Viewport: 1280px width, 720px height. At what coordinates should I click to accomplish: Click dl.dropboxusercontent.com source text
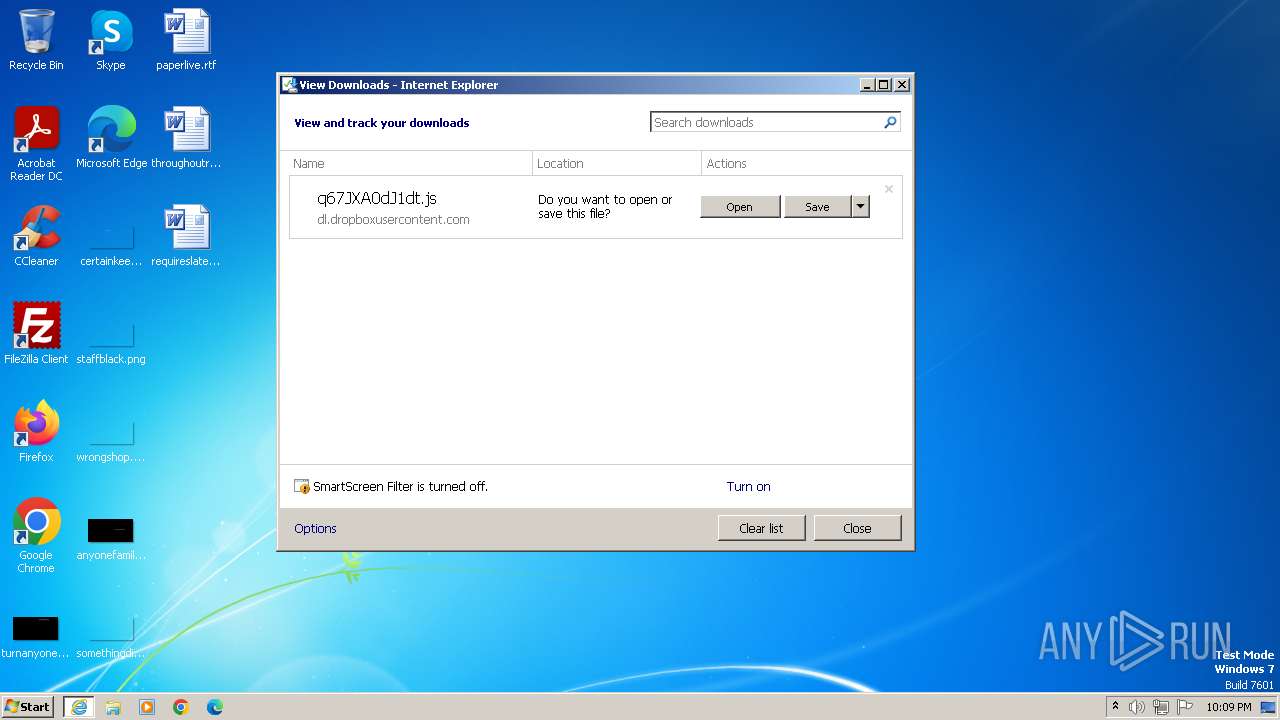[x=393, y=220]
